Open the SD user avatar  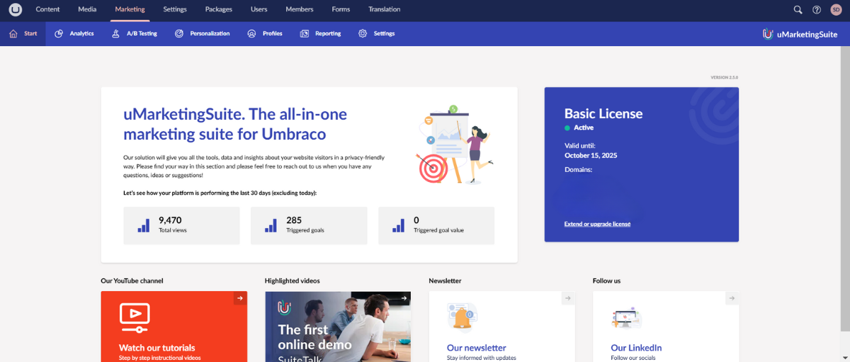click(836, 10)
